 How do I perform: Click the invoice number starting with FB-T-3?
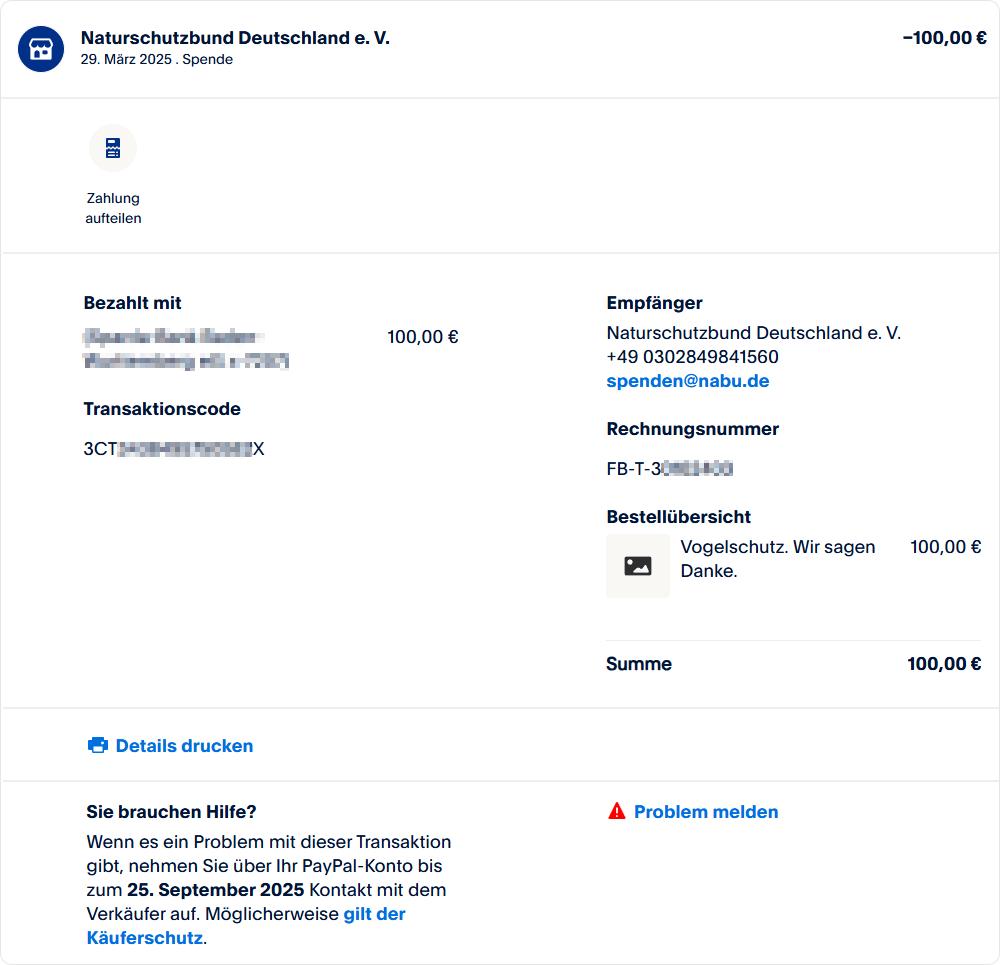pos(670,469)
